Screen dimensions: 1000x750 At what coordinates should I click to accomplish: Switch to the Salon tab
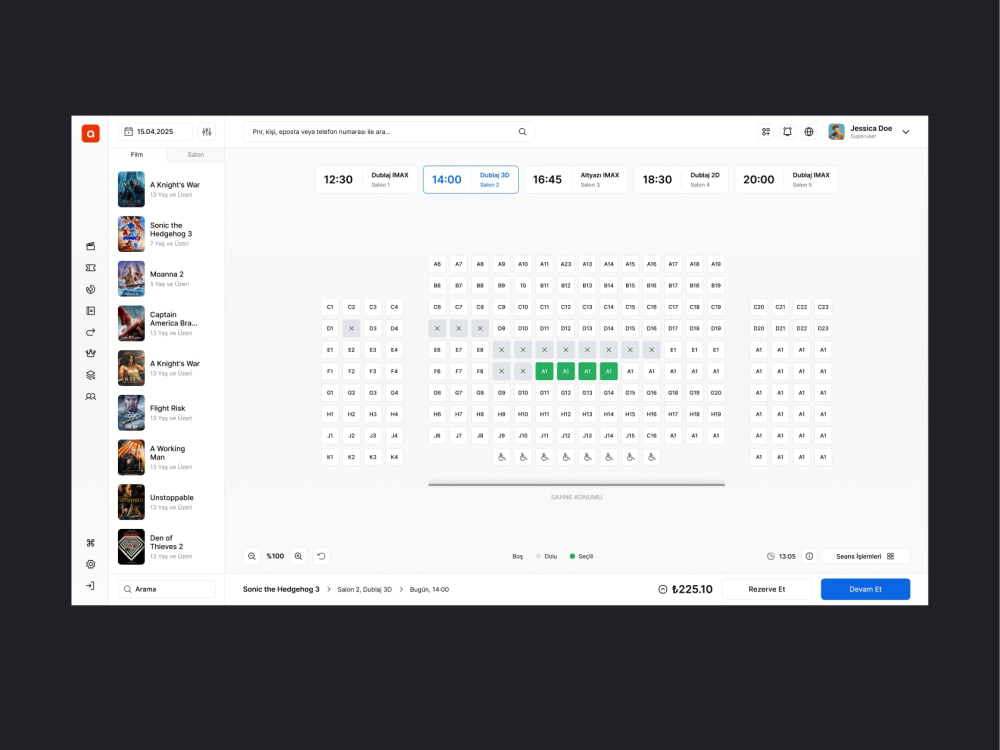point(195,154)
